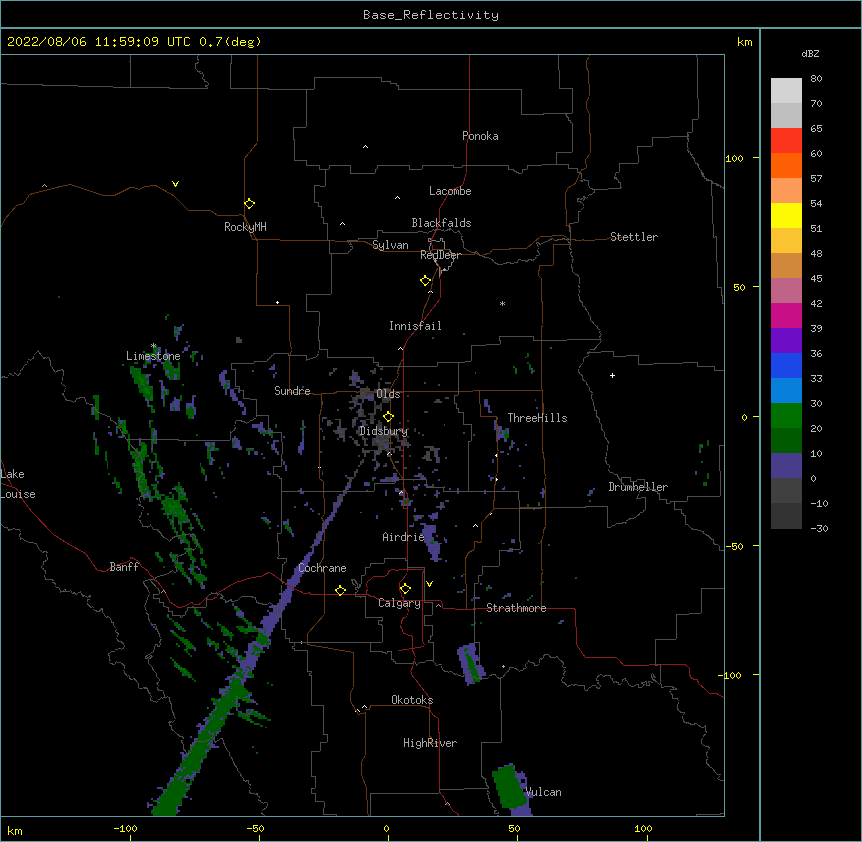Click the Airdrie label
This screenshot has width=862, height=842.
(403, 537)
